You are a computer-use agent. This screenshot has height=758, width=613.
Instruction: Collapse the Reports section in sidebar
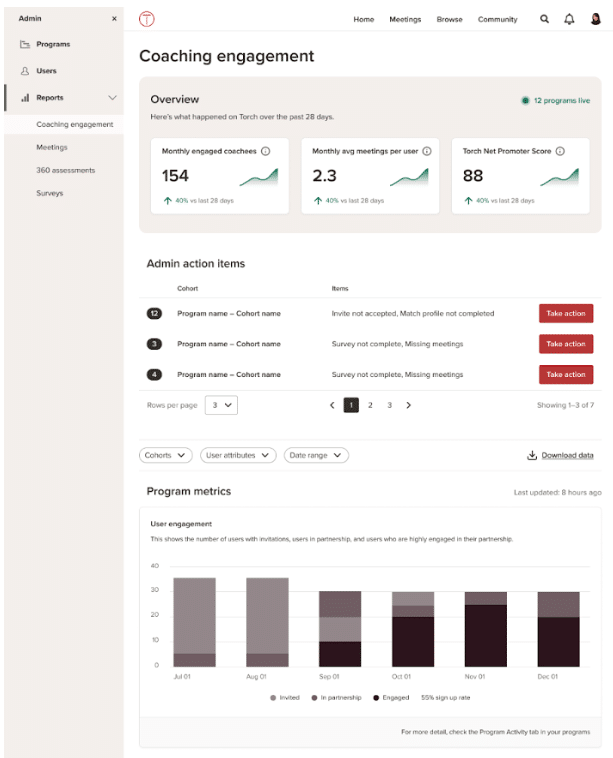tap(112, 98)
